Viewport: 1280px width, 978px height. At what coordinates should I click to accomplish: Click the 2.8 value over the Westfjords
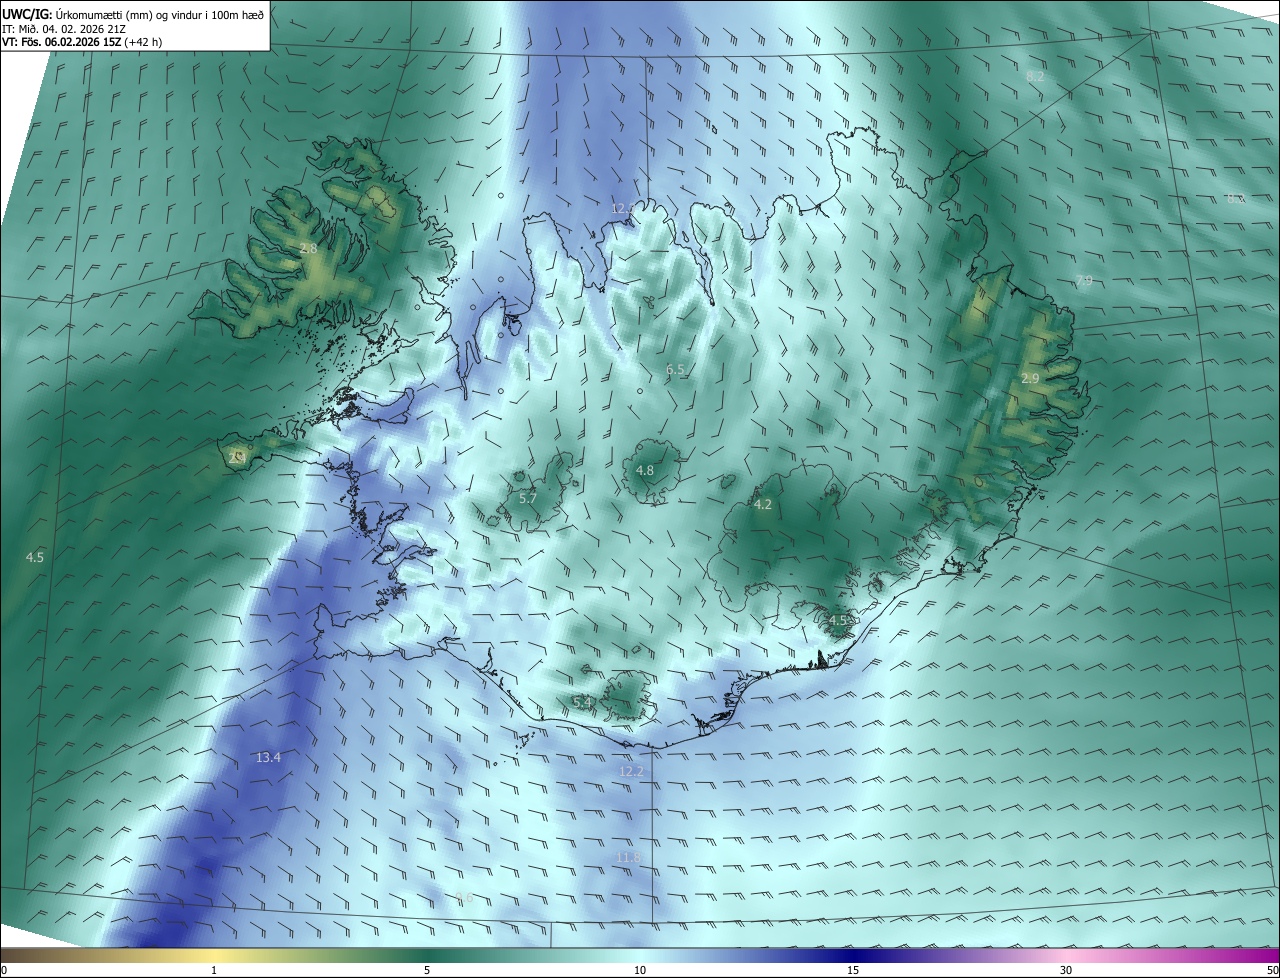(308, 248)
